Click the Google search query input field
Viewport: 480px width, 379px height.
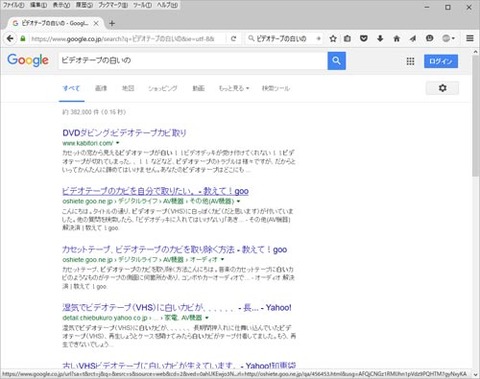[x=193, y=61]
